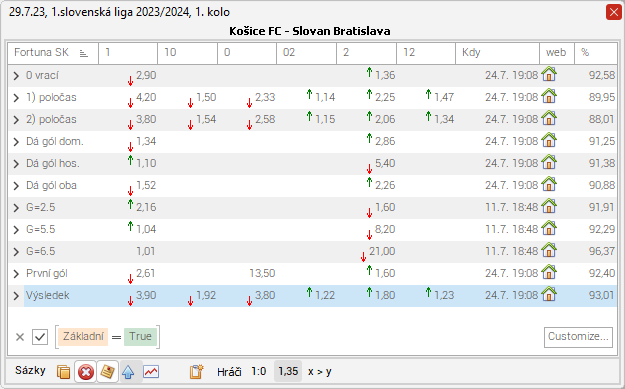
Task: Open the red line chart icon
Action: [151, 372]
